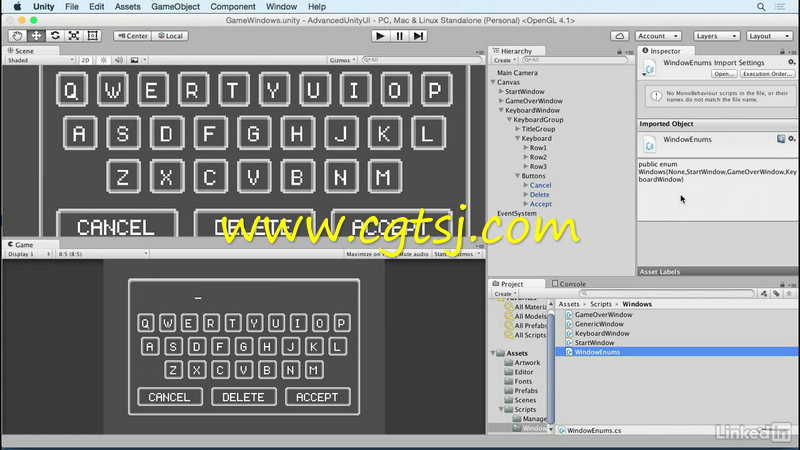This screenshot has height=450, width=800.
Task: Select the GenericWindow script file
Action: coord(599,324)
